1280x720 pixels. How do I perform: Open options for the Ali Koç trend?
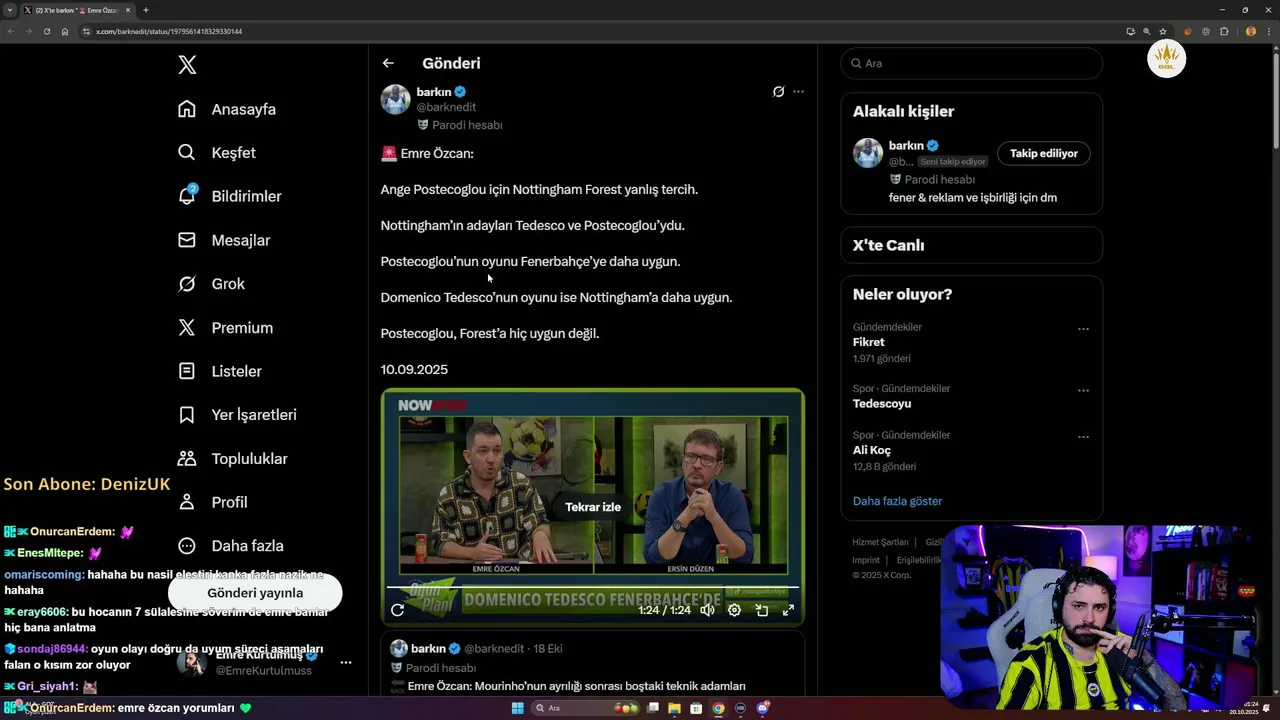point(1083,437)
